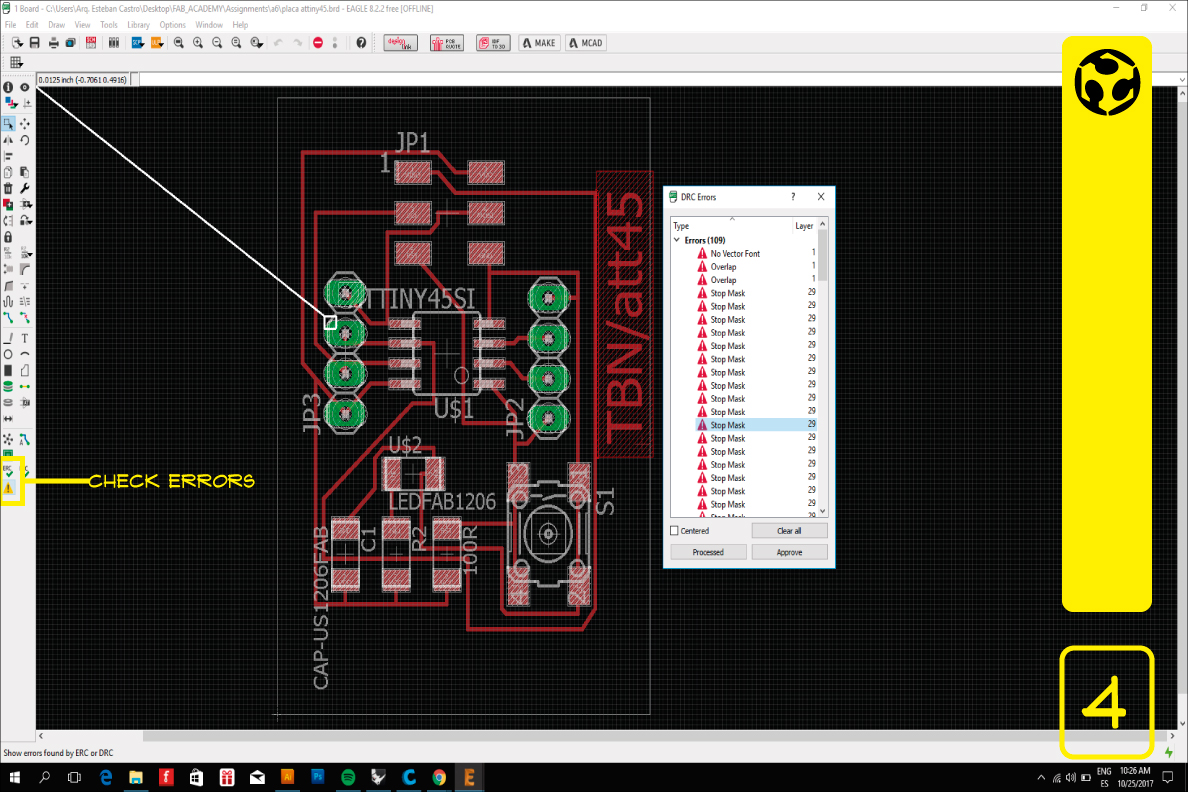Click the Clear all button
Viewport: 1188px width, 792px height.
(x=789, y=531)
